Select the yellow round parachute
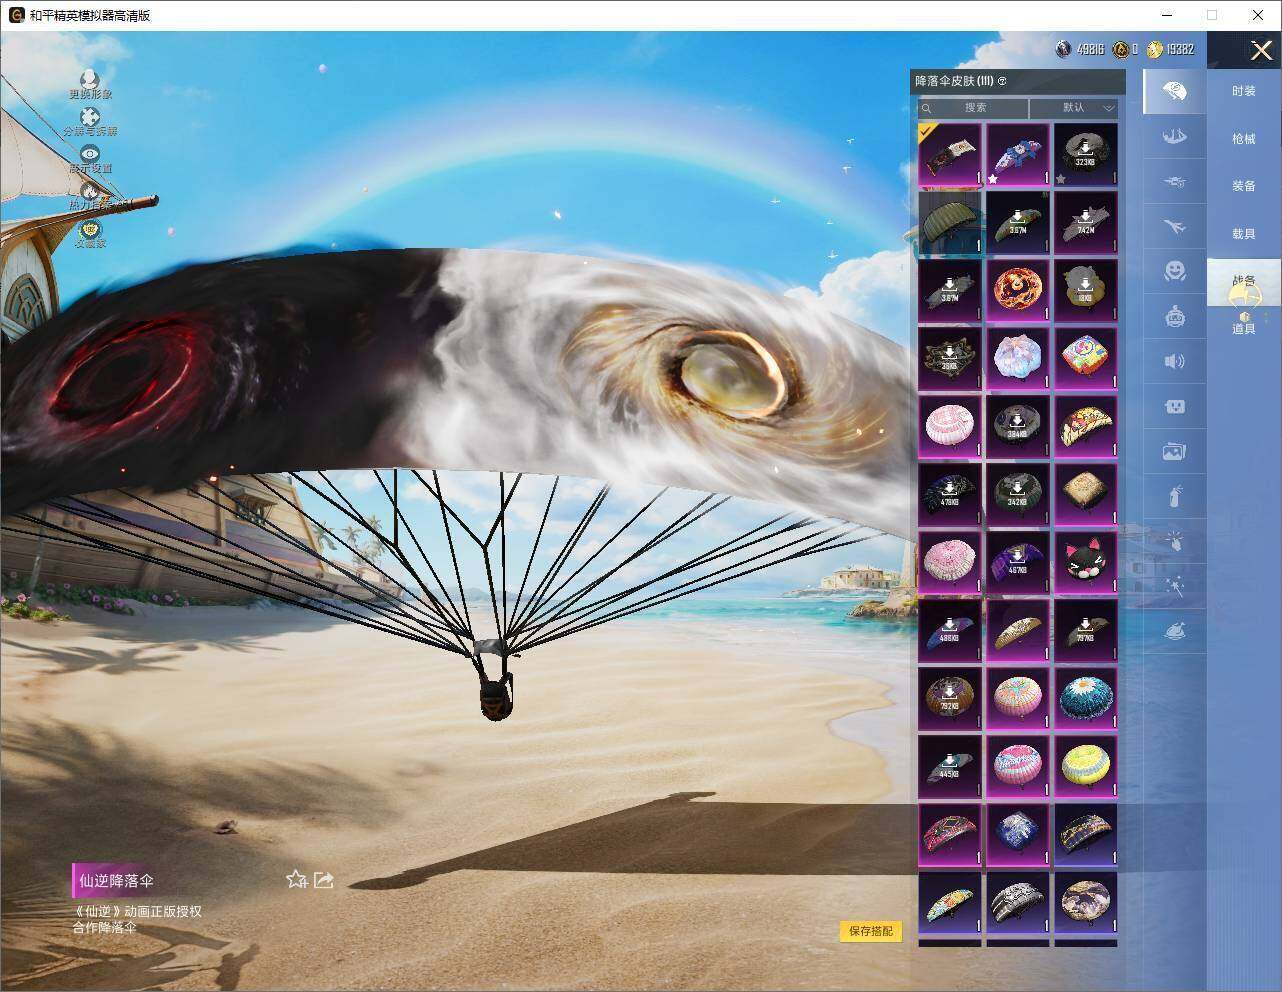1282x992 pixels. pyautogui.click(x=1086, y=766)
